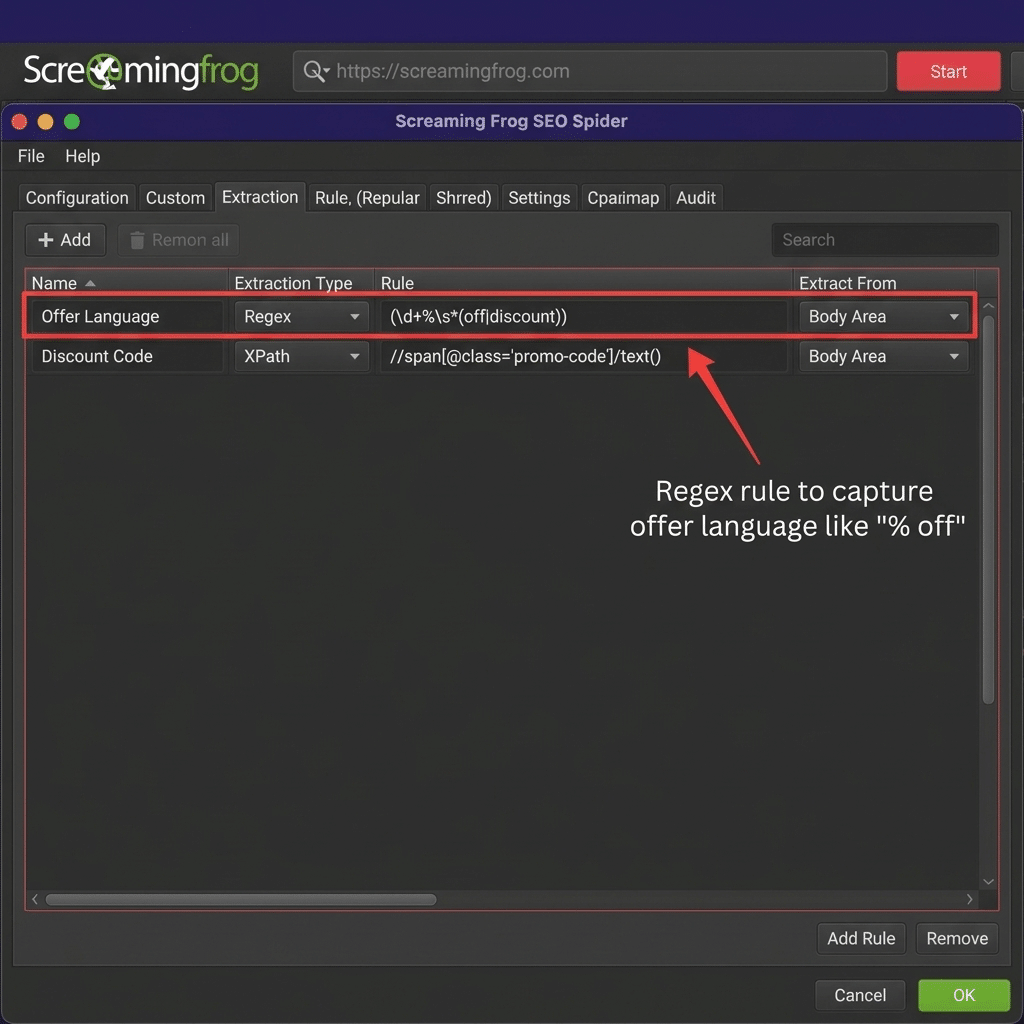Open the Help menu
This screenshot has height=1024, width=1024.
82,156
